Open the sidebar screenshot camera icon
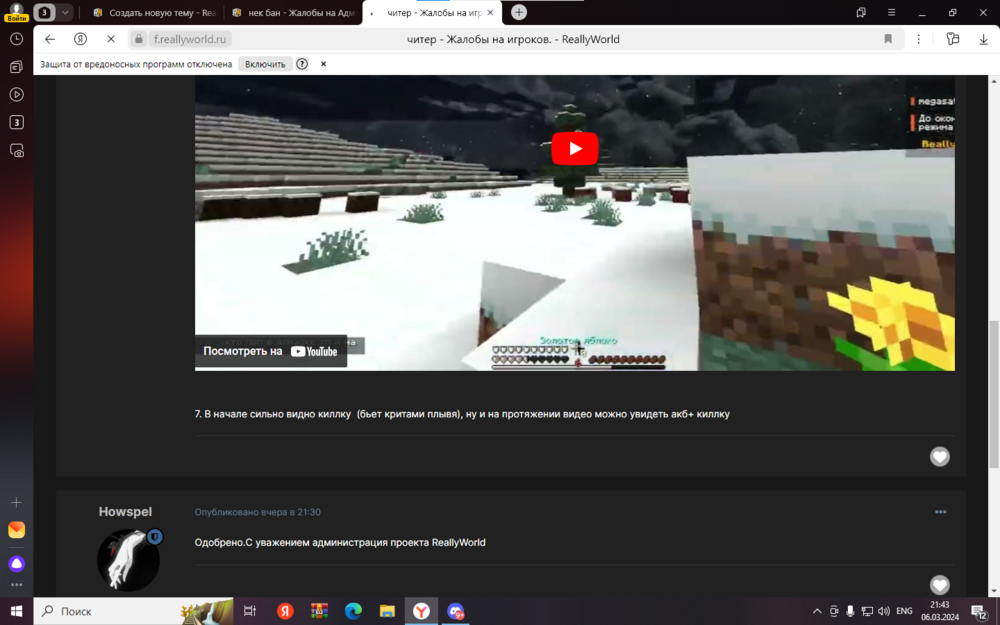Screen dimensions: 1000x625 pos(17,151)
